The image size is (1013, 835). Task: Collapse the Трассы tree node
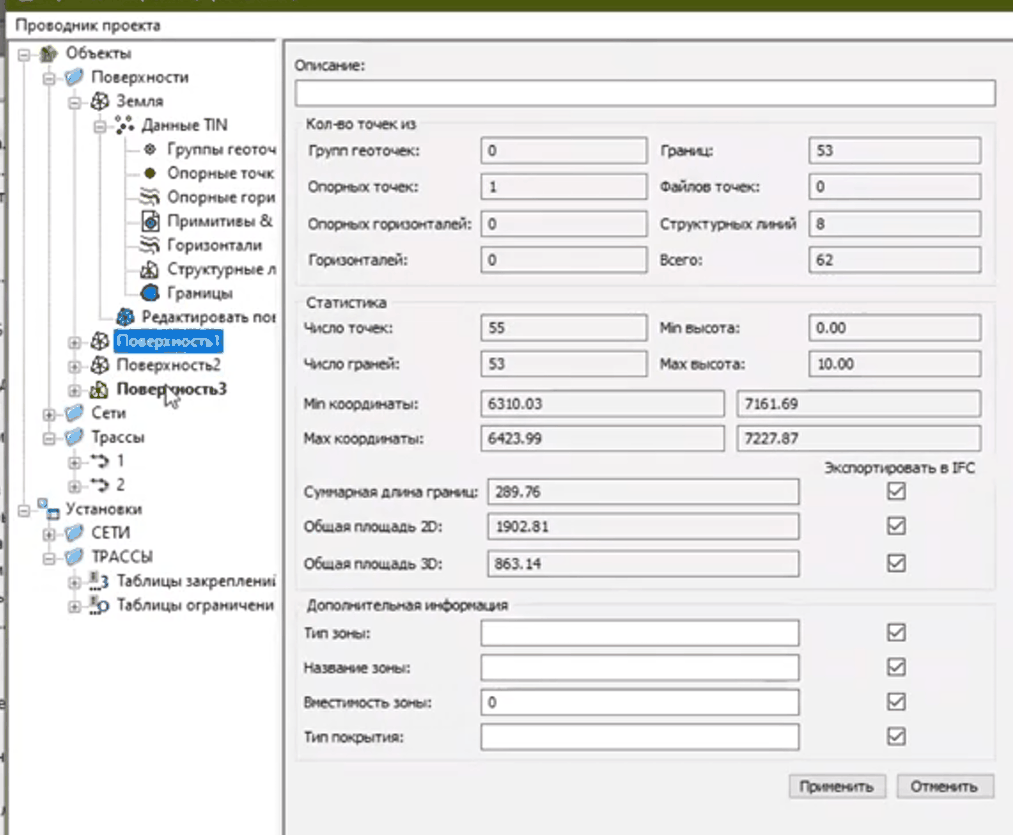(49, 437)
